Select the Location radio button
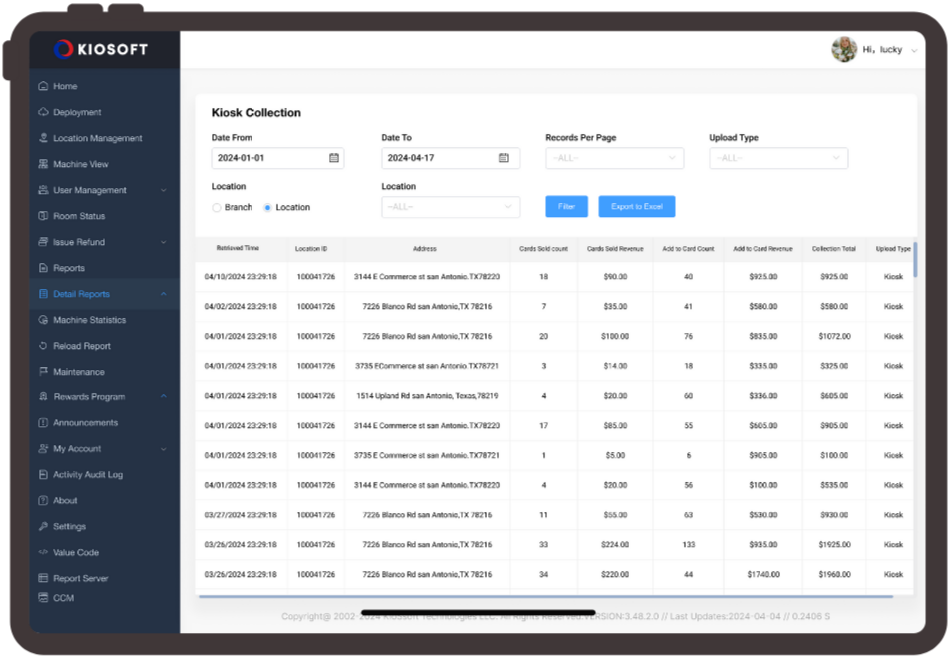The image size is (951, 659). point(268,208)
